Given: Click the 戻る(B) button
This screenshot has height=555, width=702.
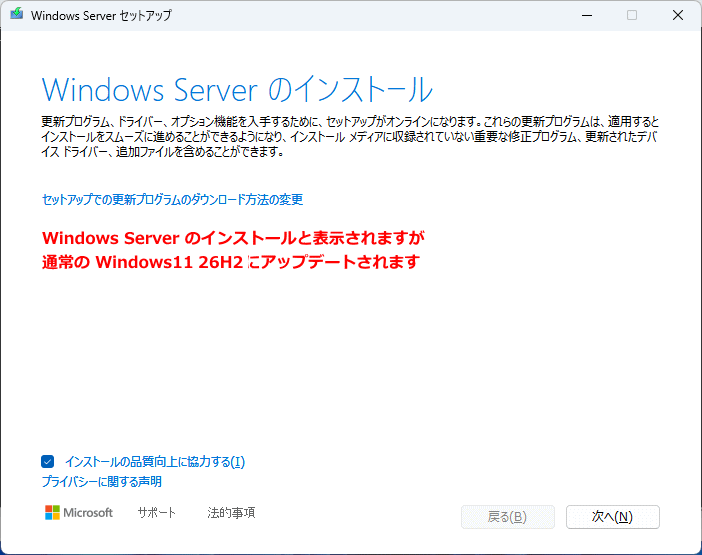Looking at the screenshot, I should click(508, 517).
